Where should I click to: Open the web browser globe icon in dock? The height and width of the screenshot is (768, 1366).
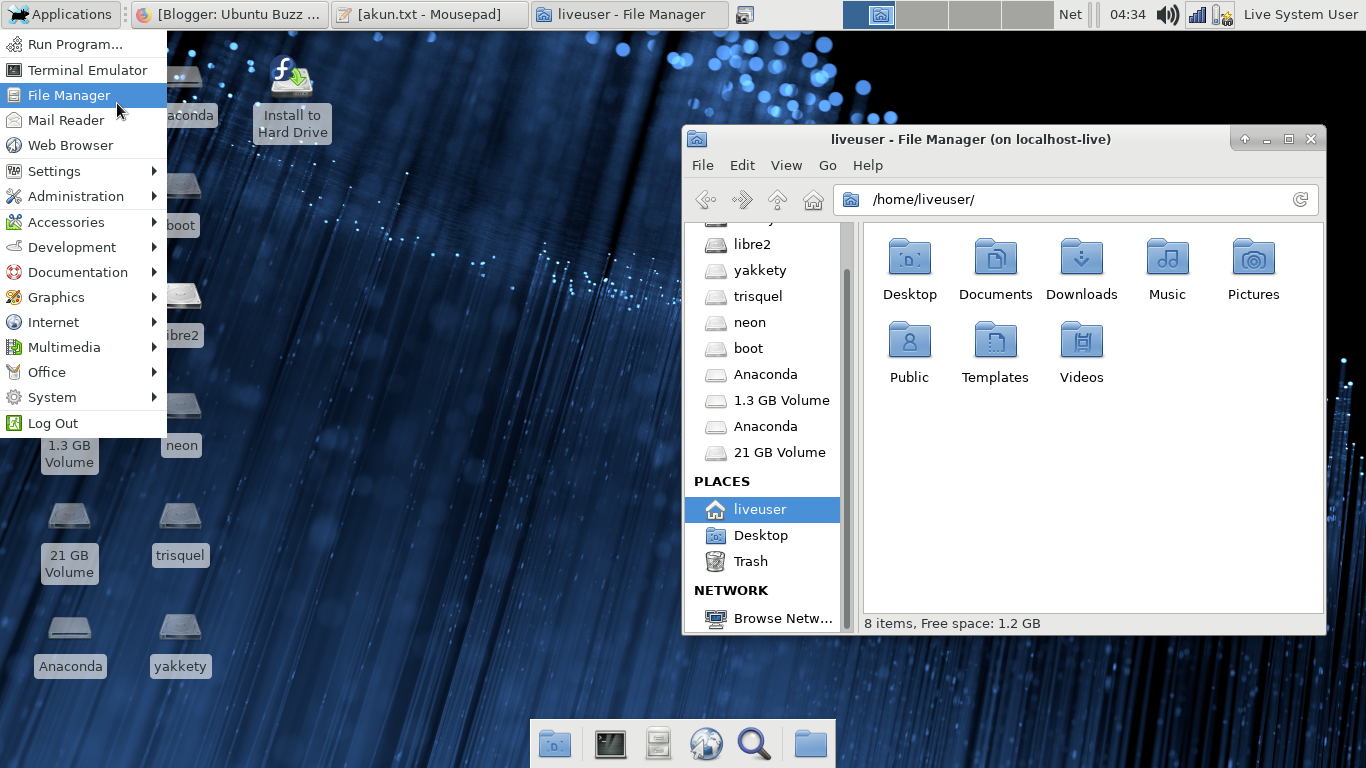[706, 744]
